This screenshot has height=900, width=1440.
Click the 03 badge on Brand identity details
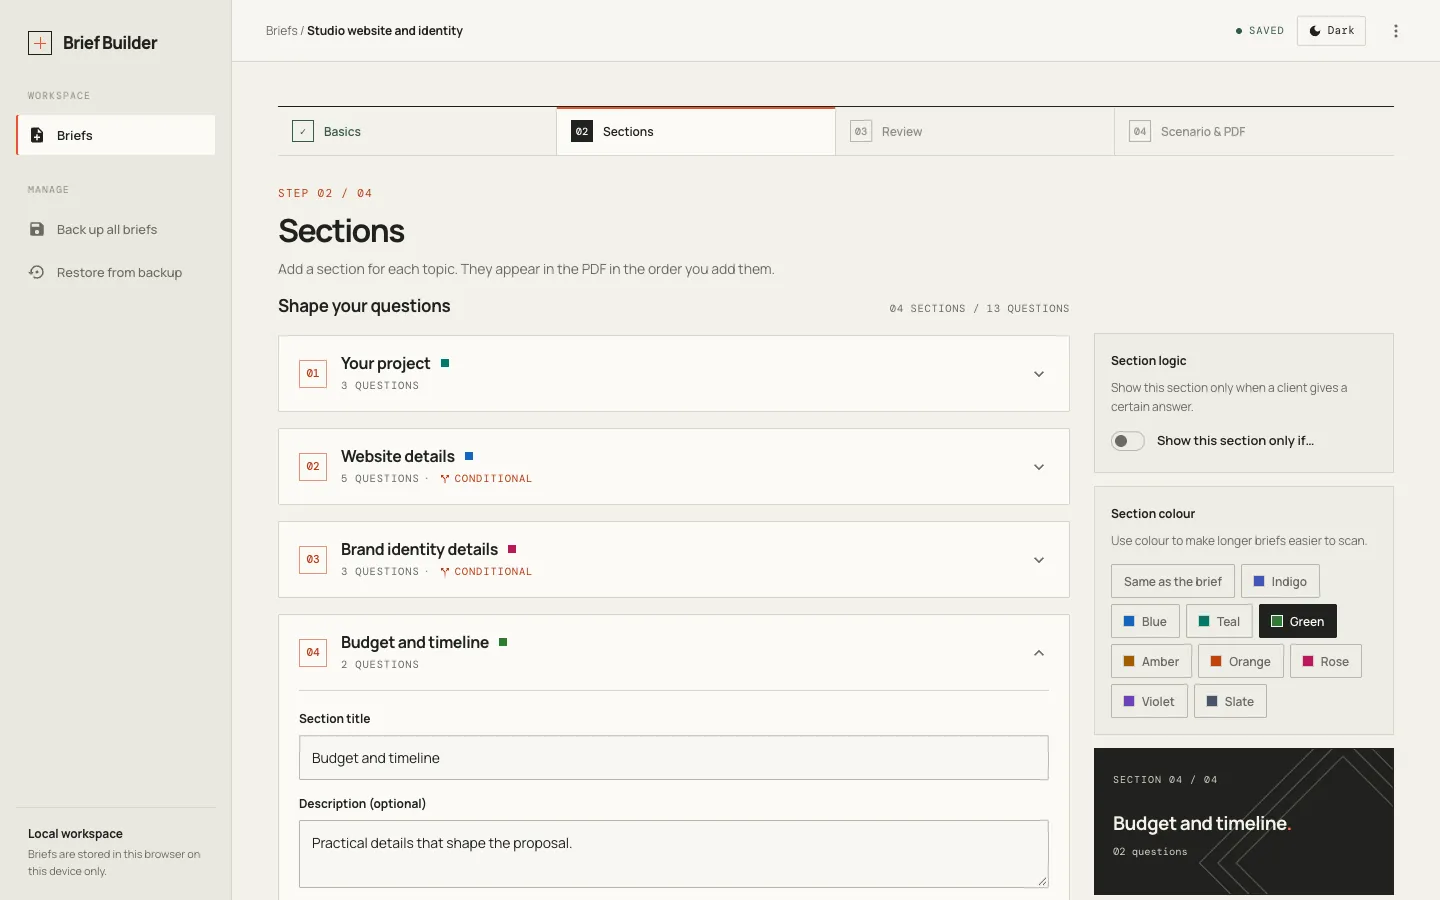coord(313,559)
